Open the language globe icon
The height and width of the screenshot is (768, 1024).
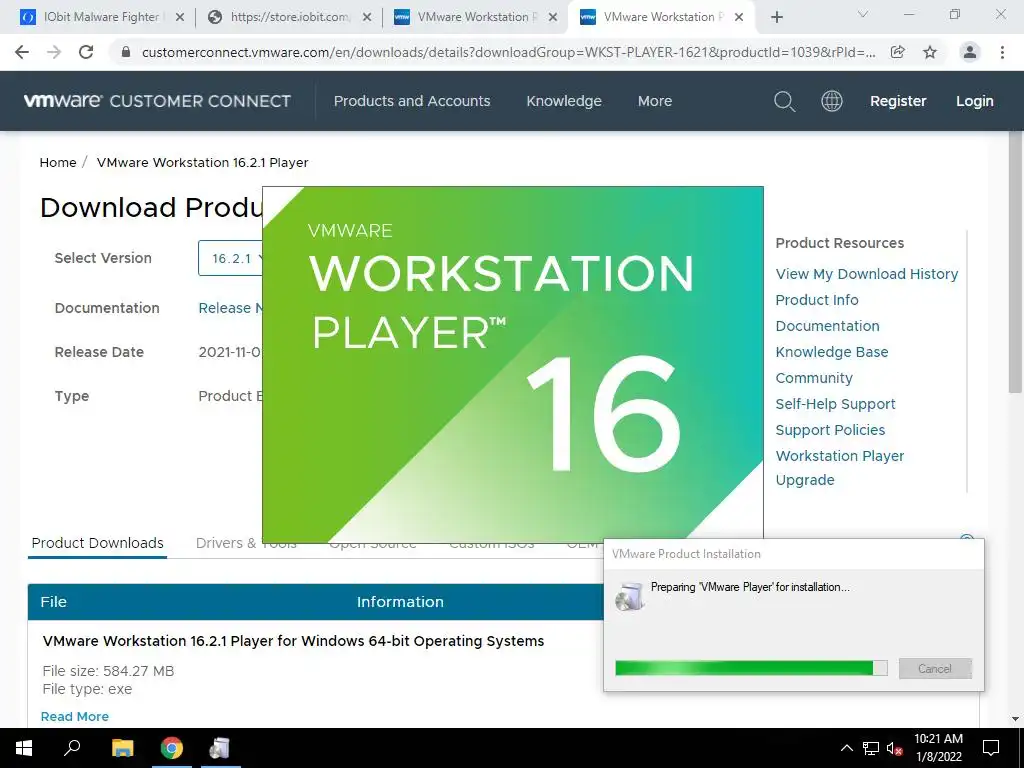point(831,101)
